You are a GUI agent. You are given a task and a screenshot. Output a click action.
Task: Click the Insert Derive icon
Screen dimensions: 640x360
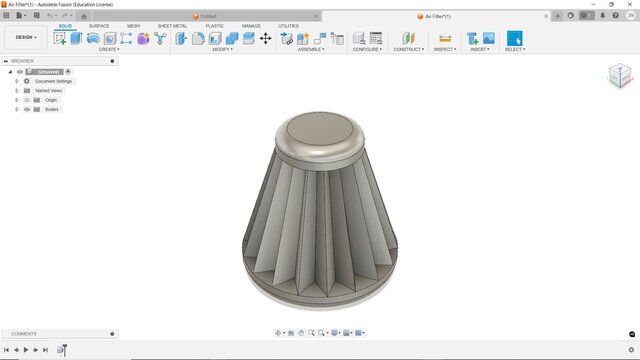click(x=472, y=39)
